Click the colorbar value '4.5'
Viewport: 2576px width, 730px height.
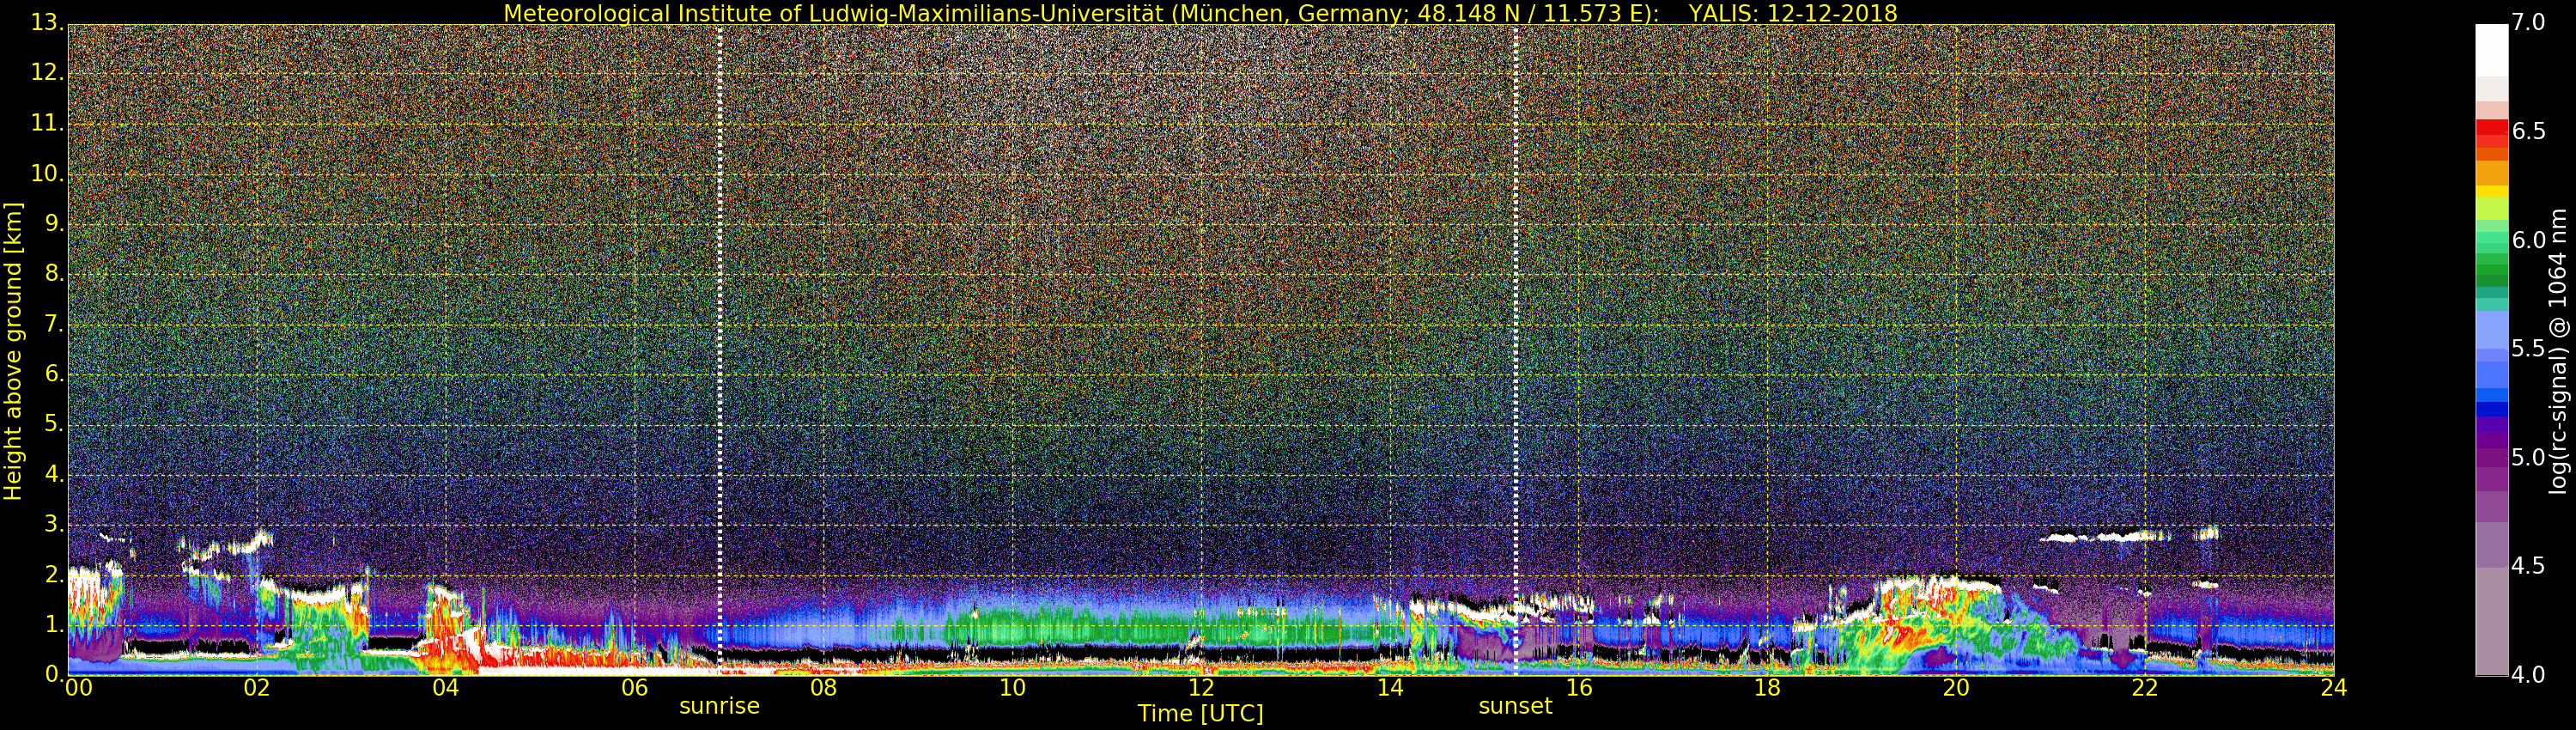[2528, 566]
